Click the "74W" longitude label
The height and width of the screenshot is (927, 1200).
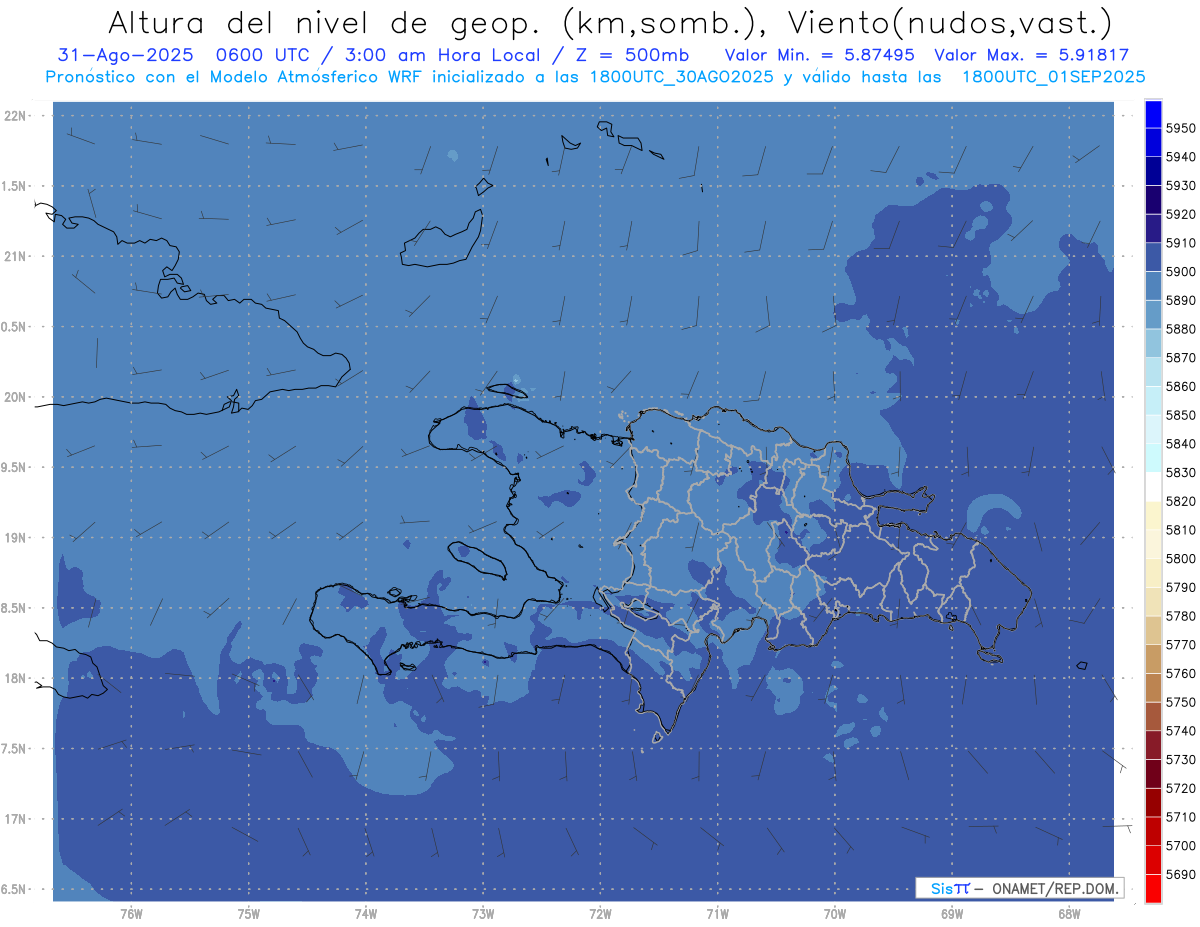[x=366, y=913]
